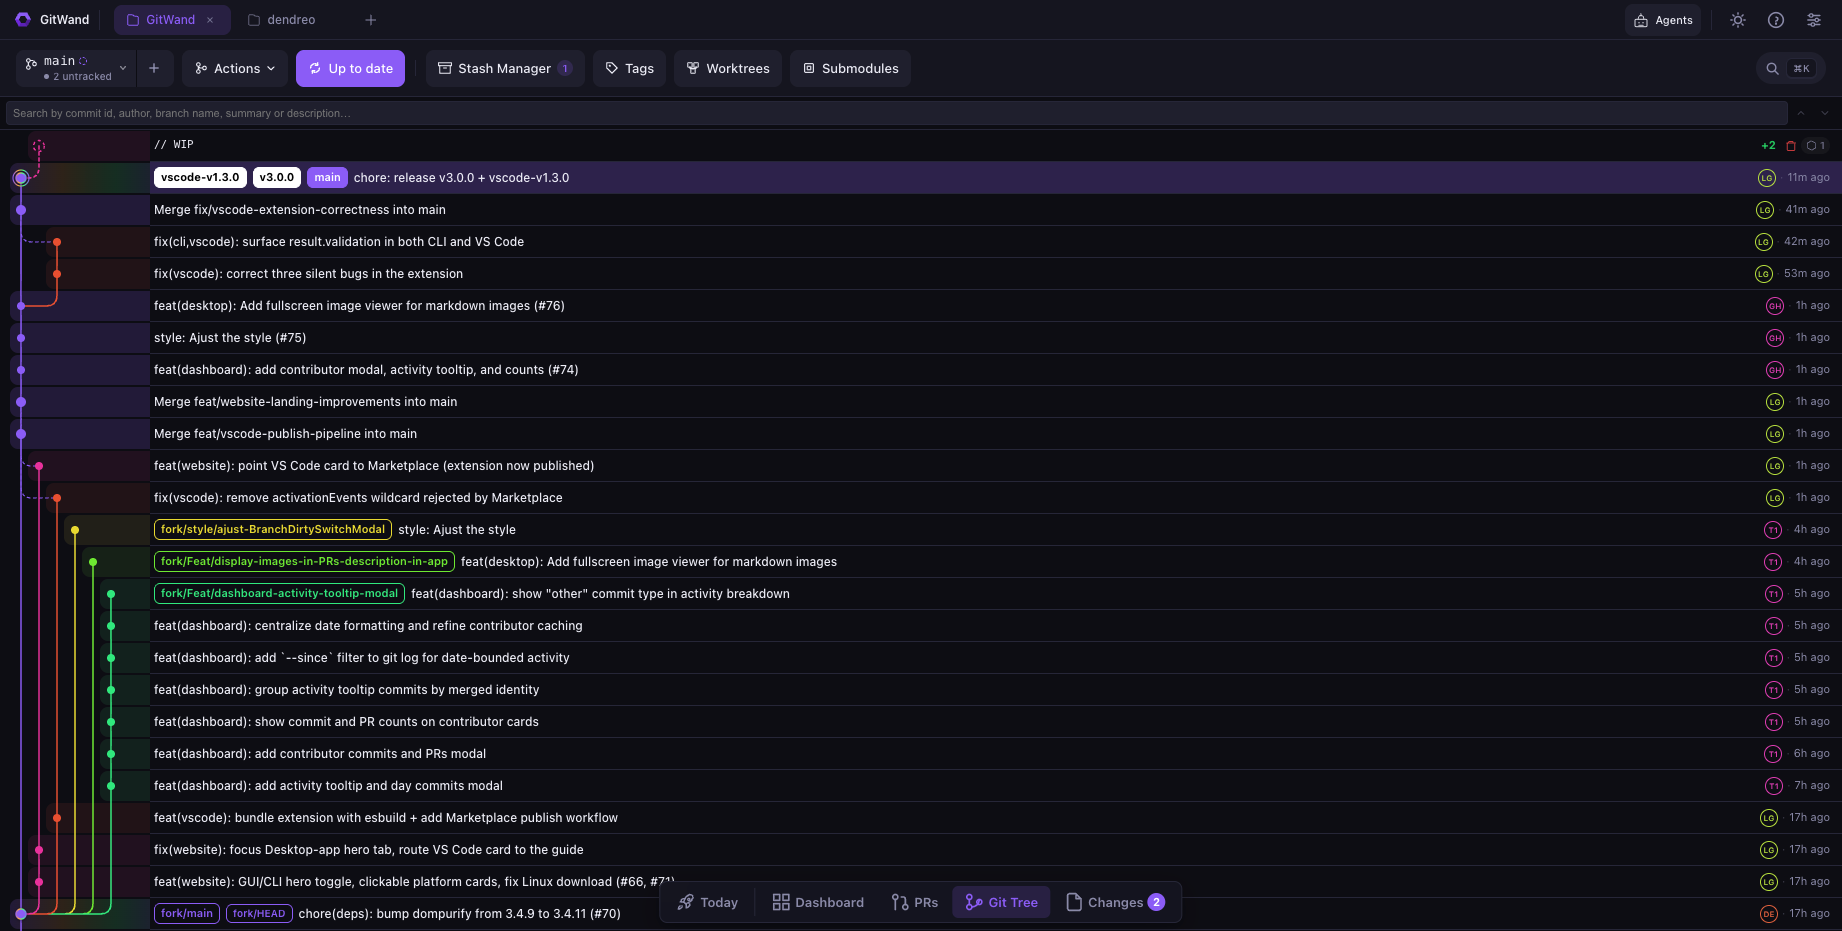Discard WIP changes with trash icon
This screenshot has height=931, width=1842.
pyautogui.click(x=1791, y=146)
